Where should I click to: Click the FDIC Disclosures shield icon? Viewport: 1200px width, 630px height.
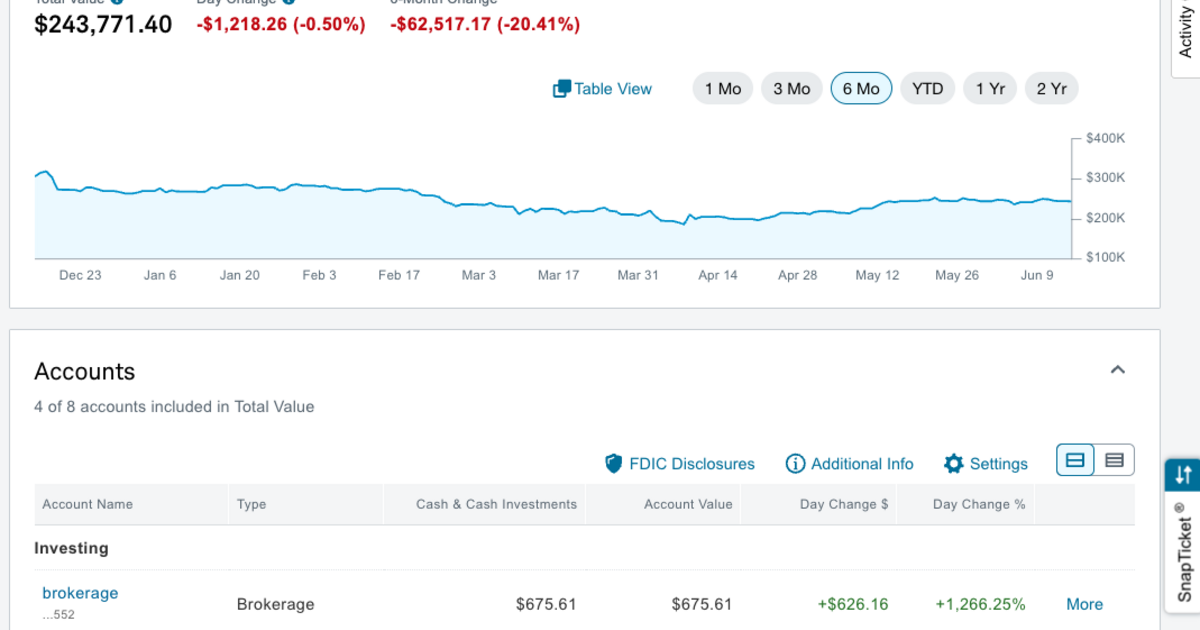tap(613, 463)
